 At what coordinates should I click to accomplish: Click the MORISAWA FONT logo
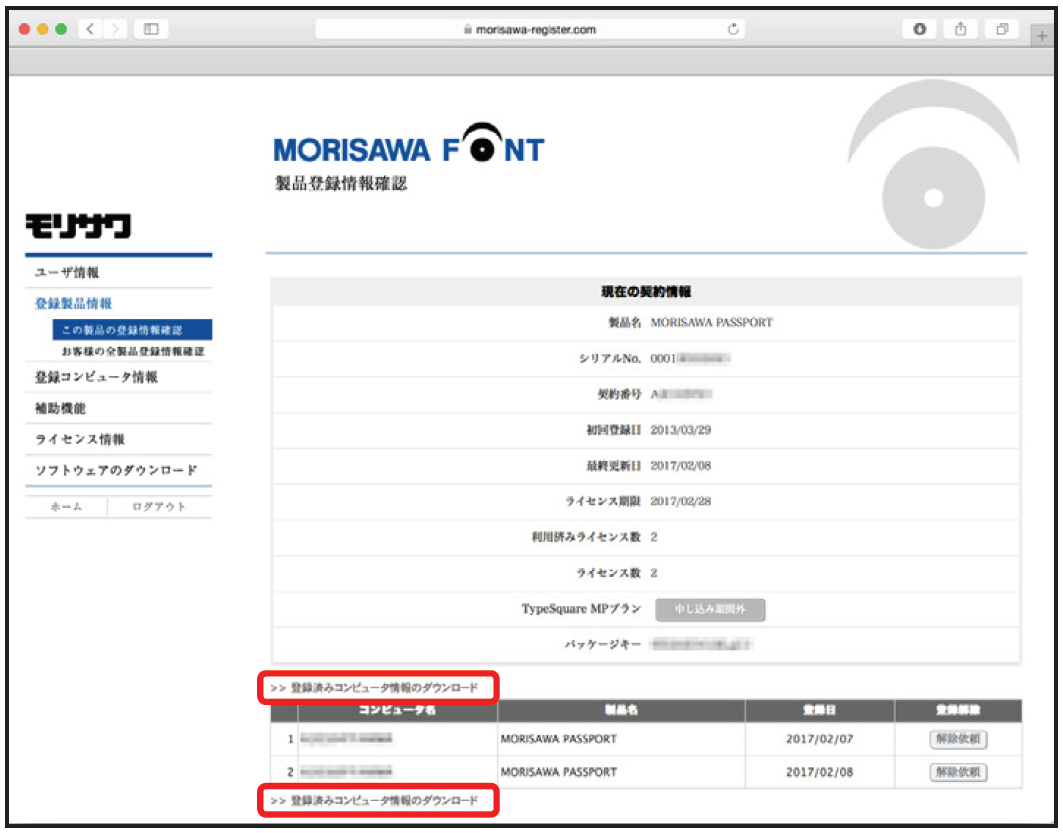pyautogui.click(x=409, y=144)
